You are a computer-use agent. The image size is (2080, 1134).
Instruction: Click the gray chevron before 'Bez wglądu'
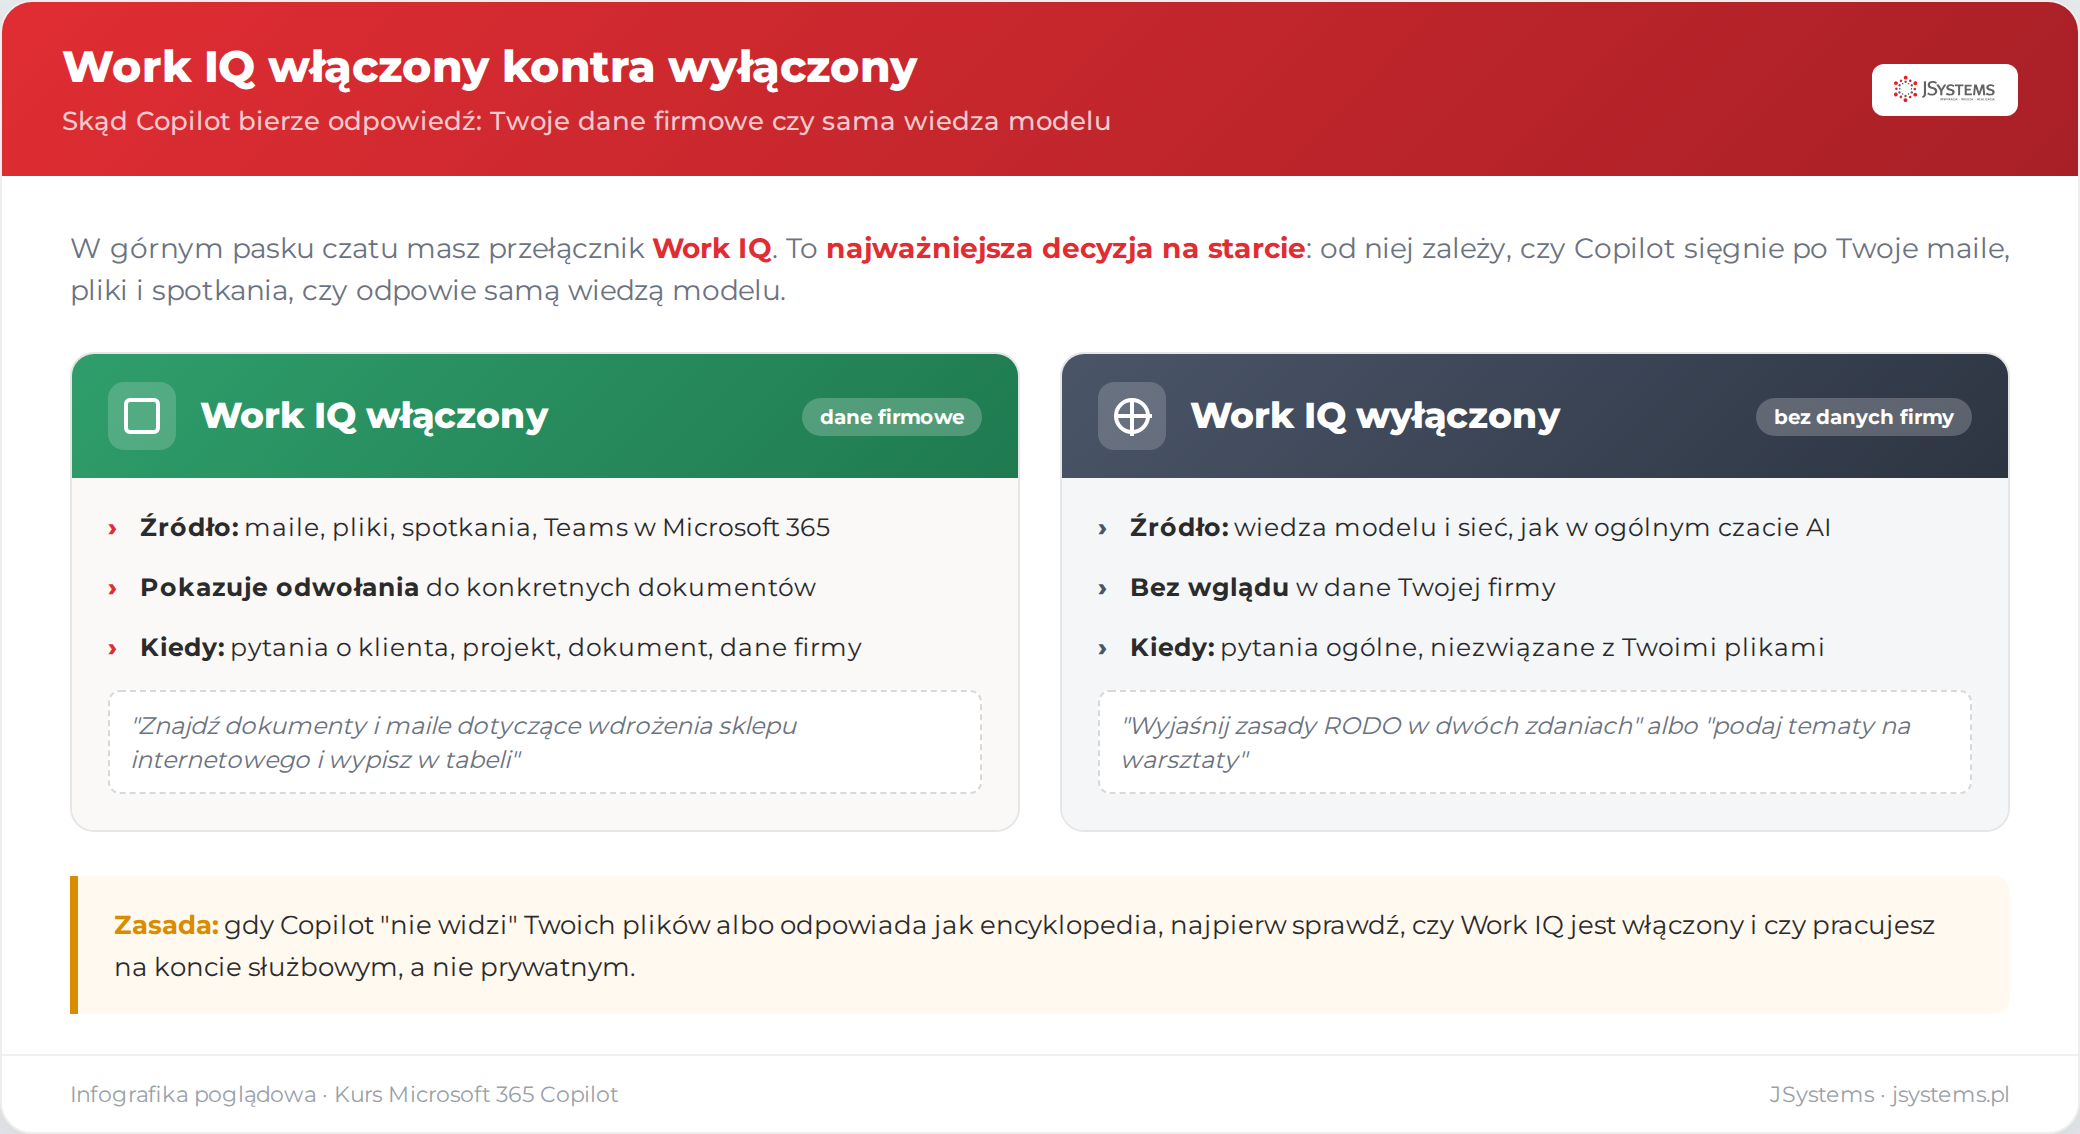[1102, 589]
